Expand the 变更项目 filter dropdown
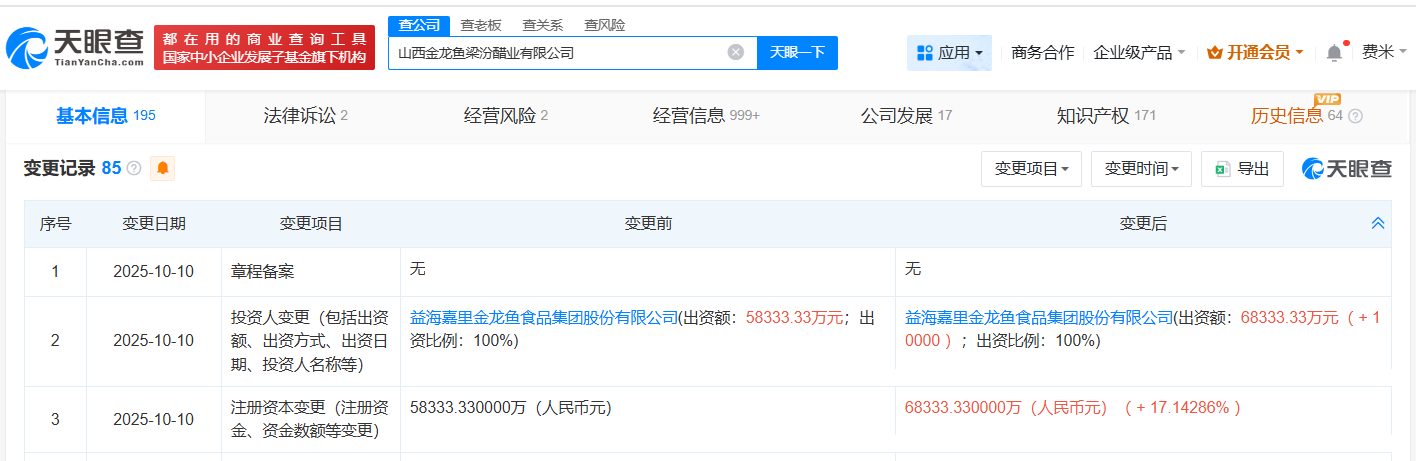Image resolution: width=1416 pixels, height=461 pixels. [x=1031, y=169]
